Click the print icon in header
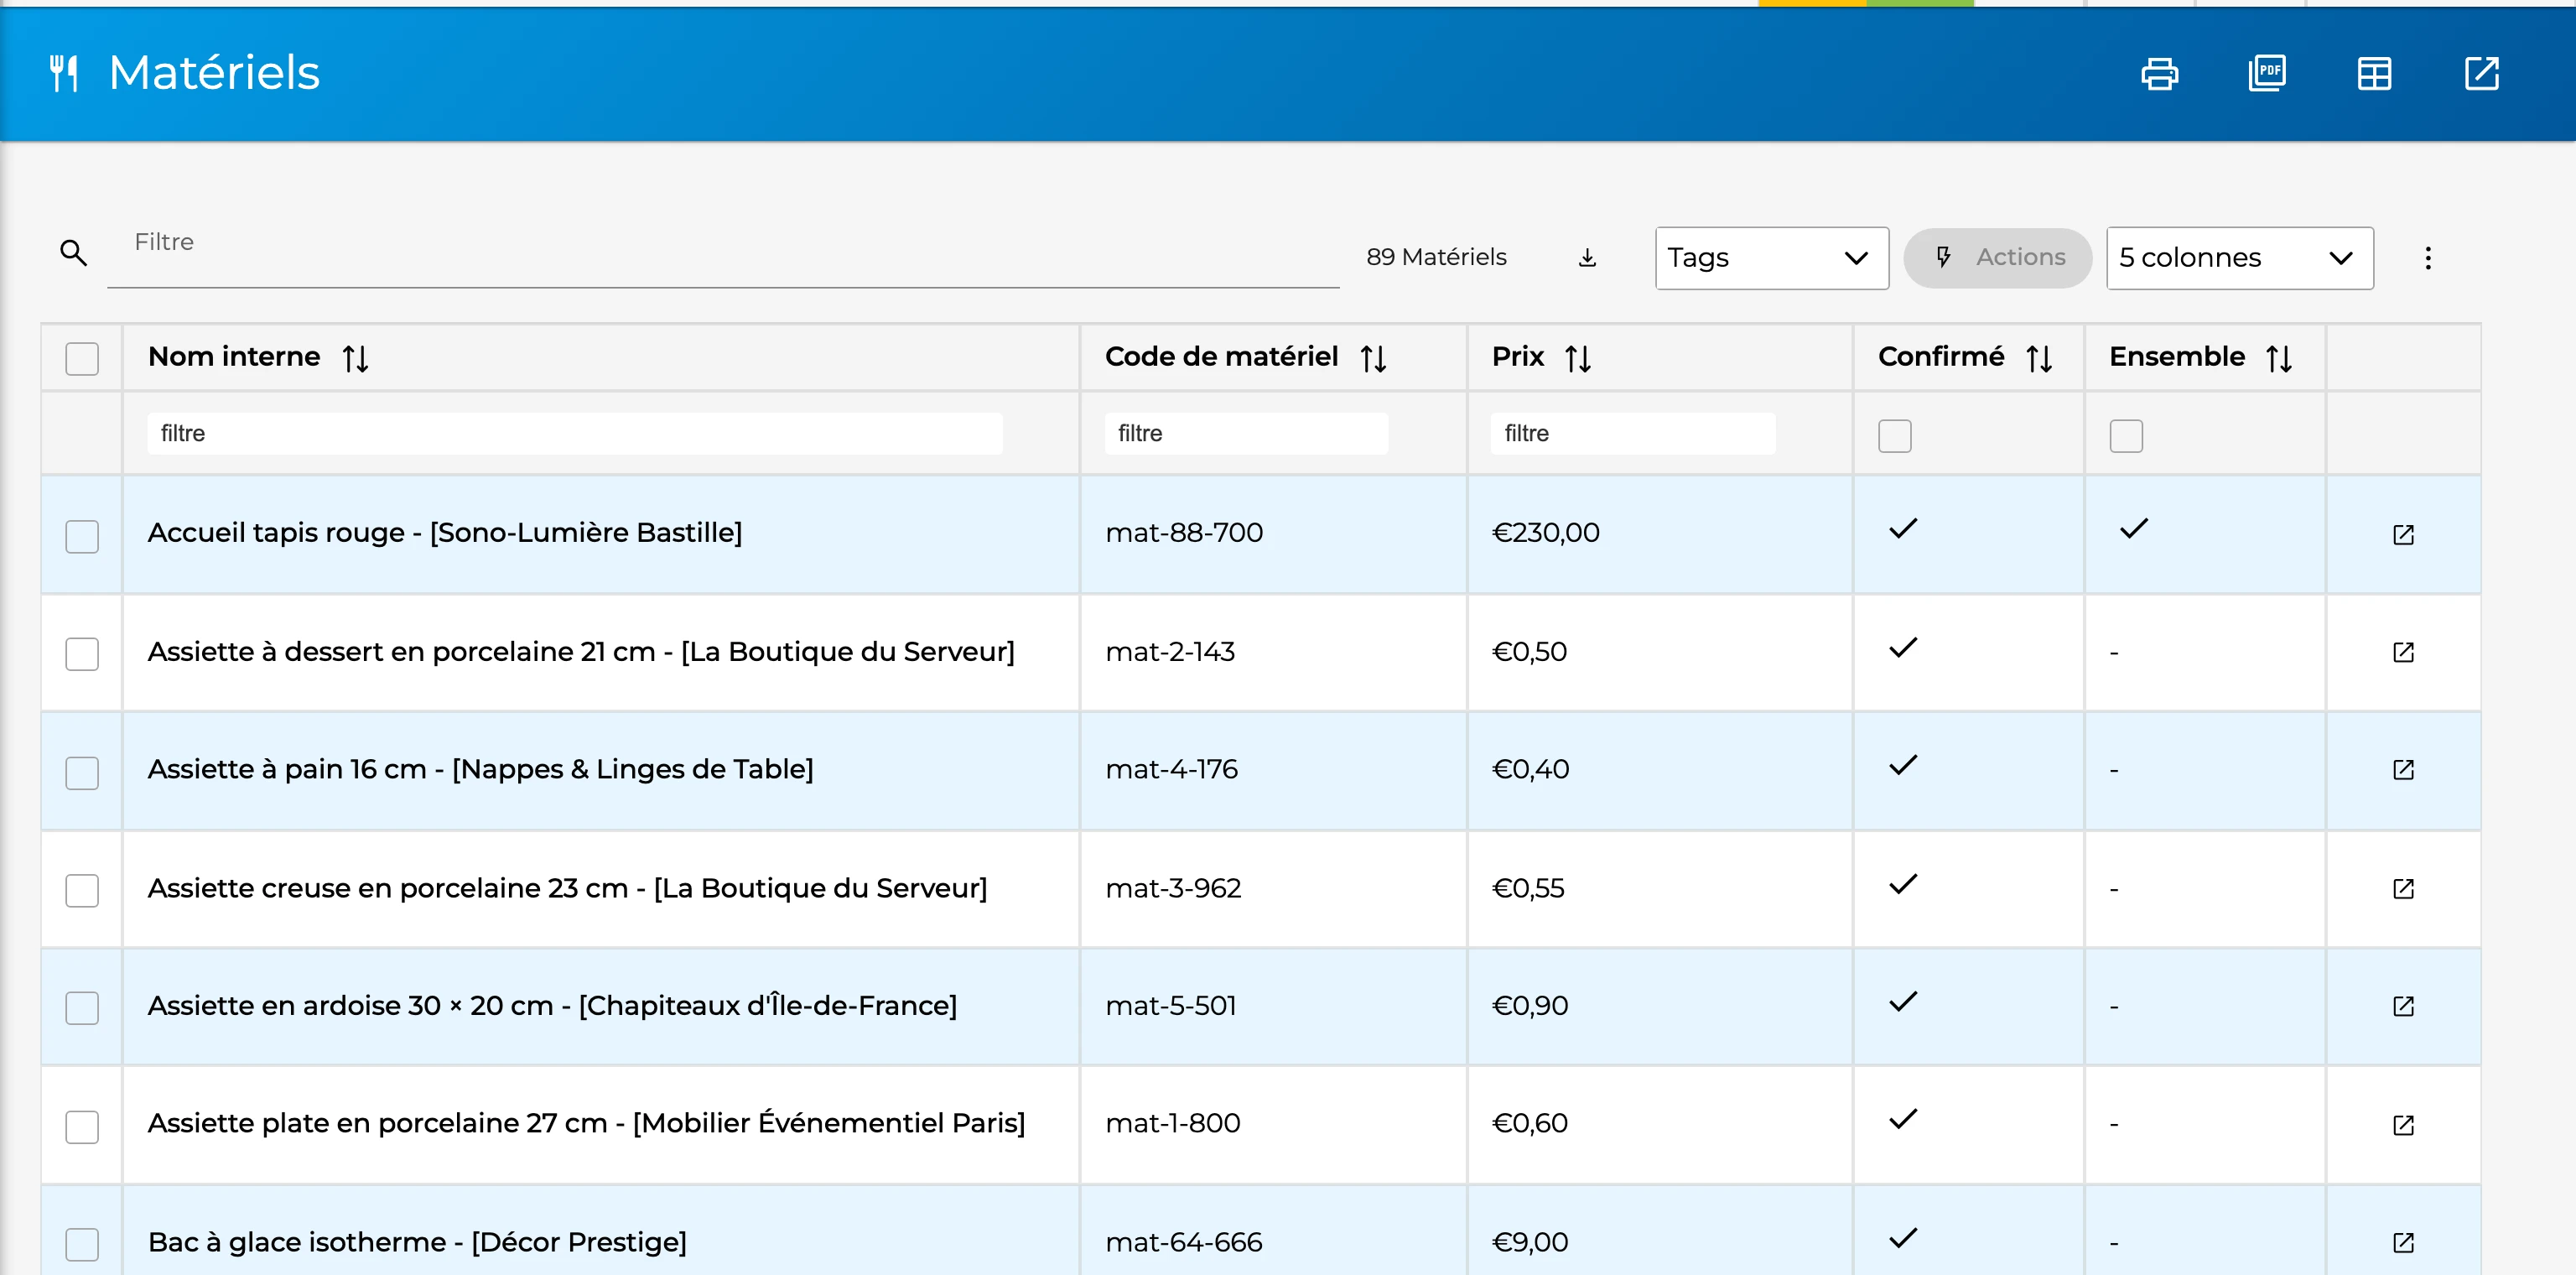Screen dimensions: 2576x1275 point(2159,73)
